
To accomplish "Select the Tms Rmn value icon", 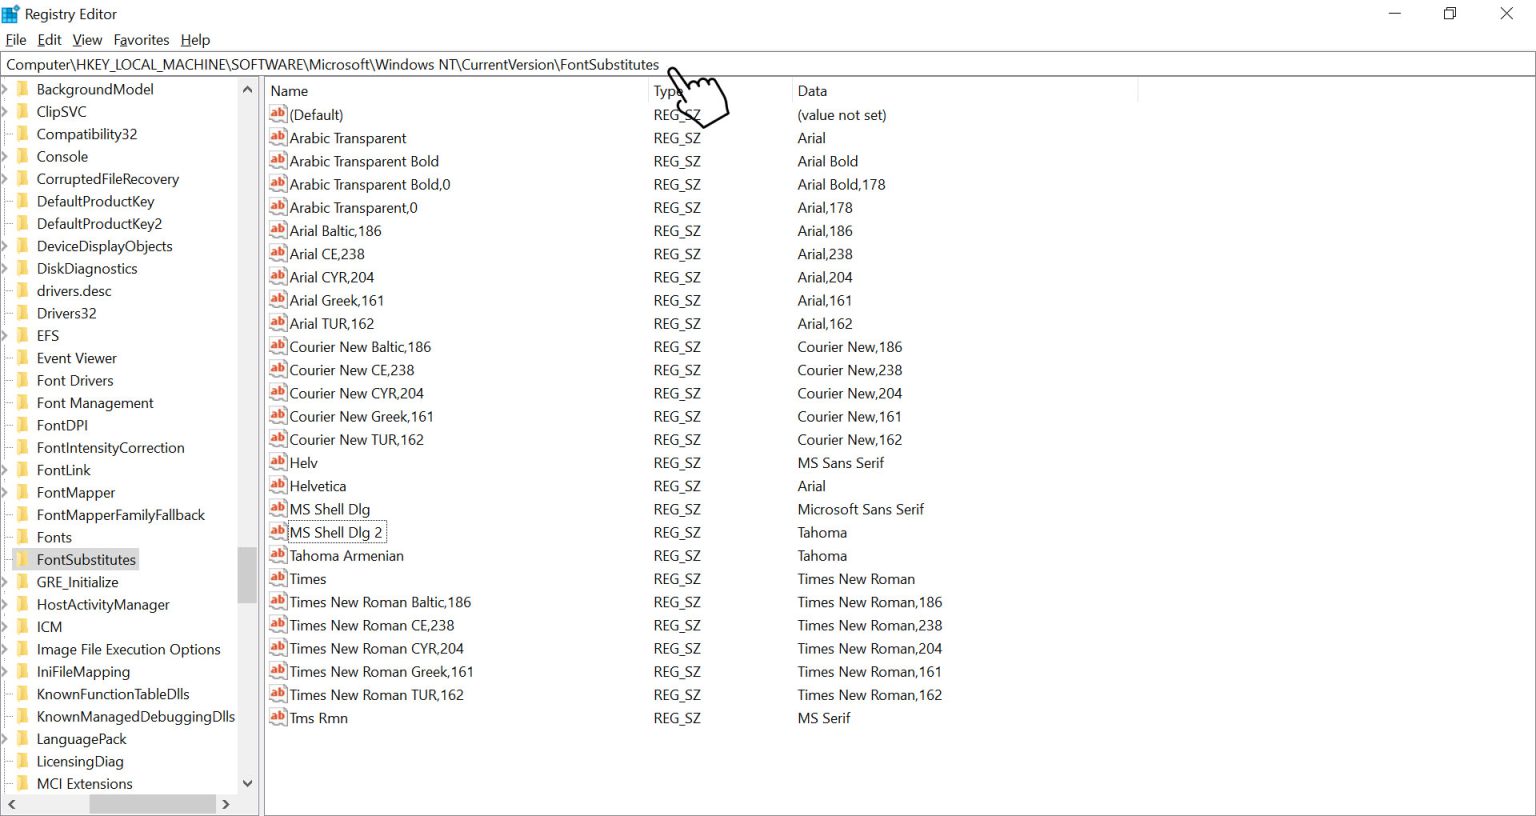I will click(278, 717).
